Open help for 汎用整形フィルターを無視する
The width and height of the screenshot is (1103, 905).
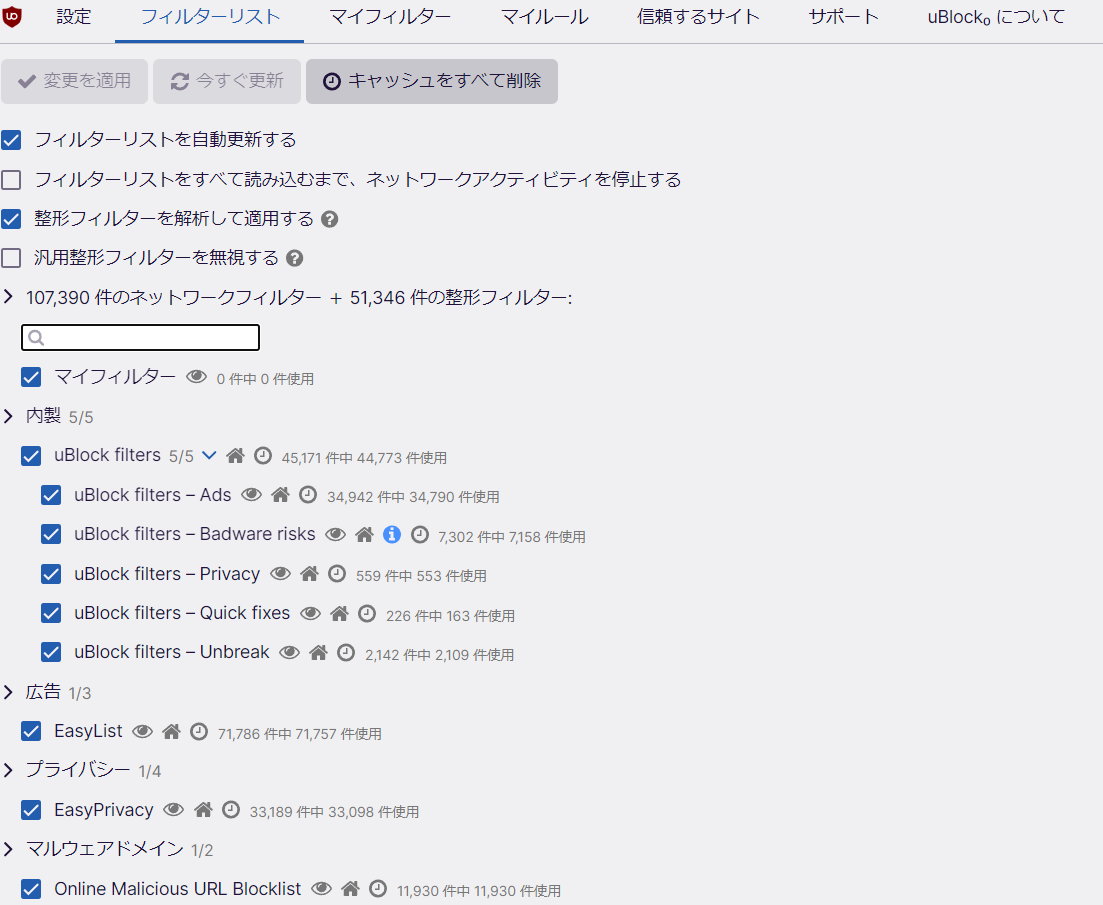pos(295,258)
